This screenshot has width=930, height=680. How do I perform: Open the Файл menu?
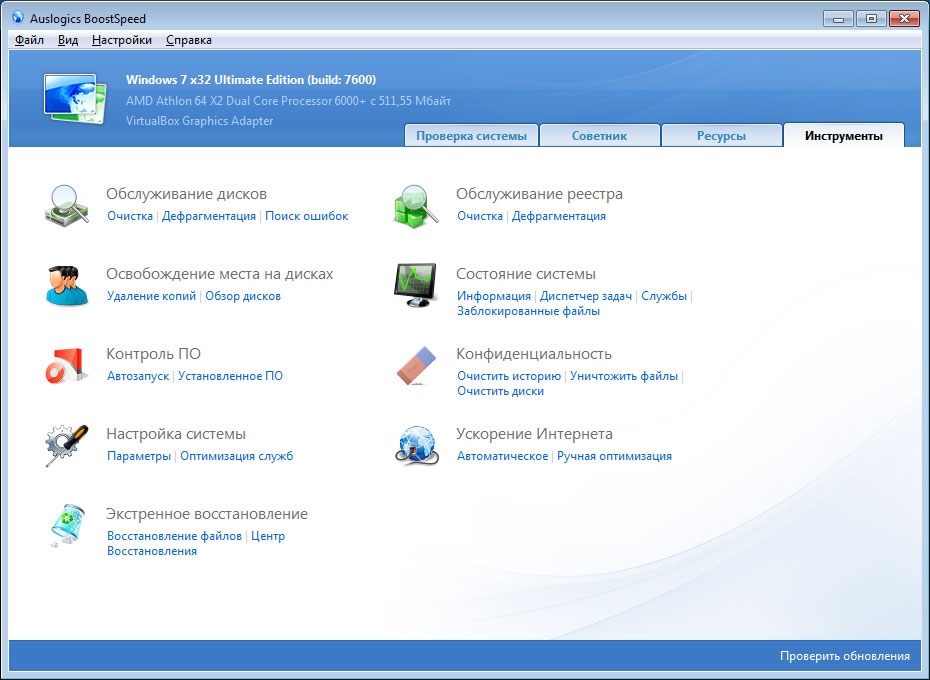(29, 40)
